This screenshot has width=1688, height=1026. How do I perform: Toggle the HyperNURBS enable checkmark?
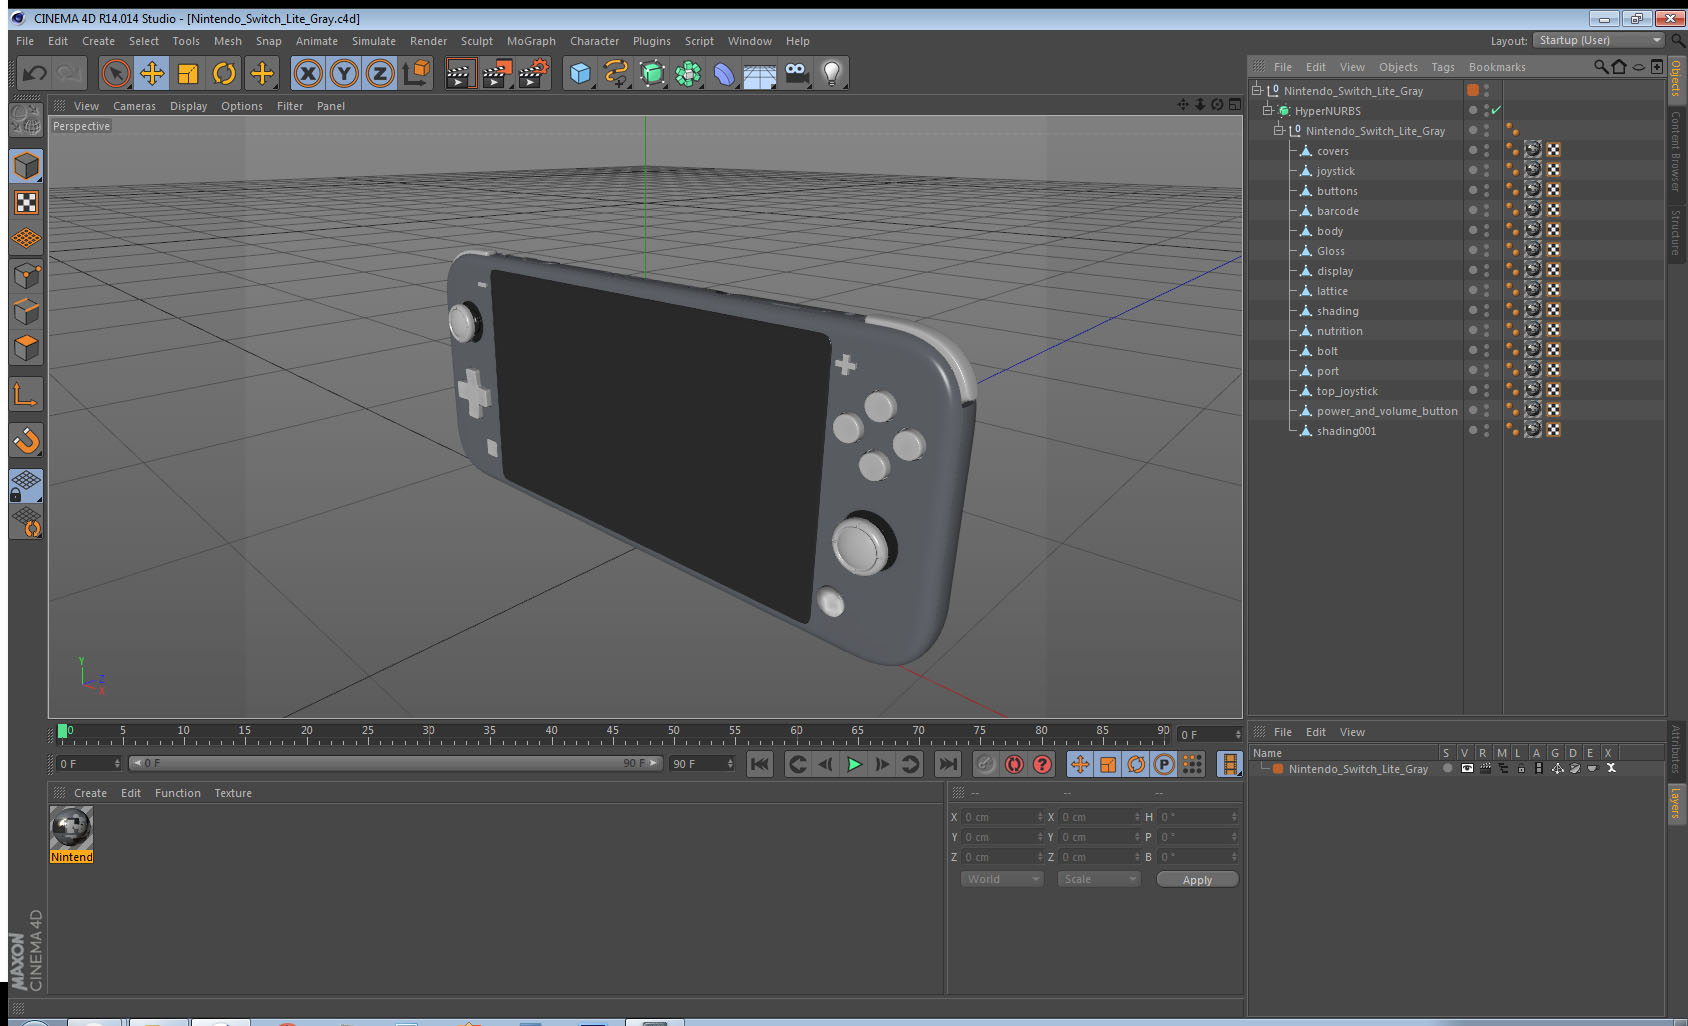coord(1496,110)
